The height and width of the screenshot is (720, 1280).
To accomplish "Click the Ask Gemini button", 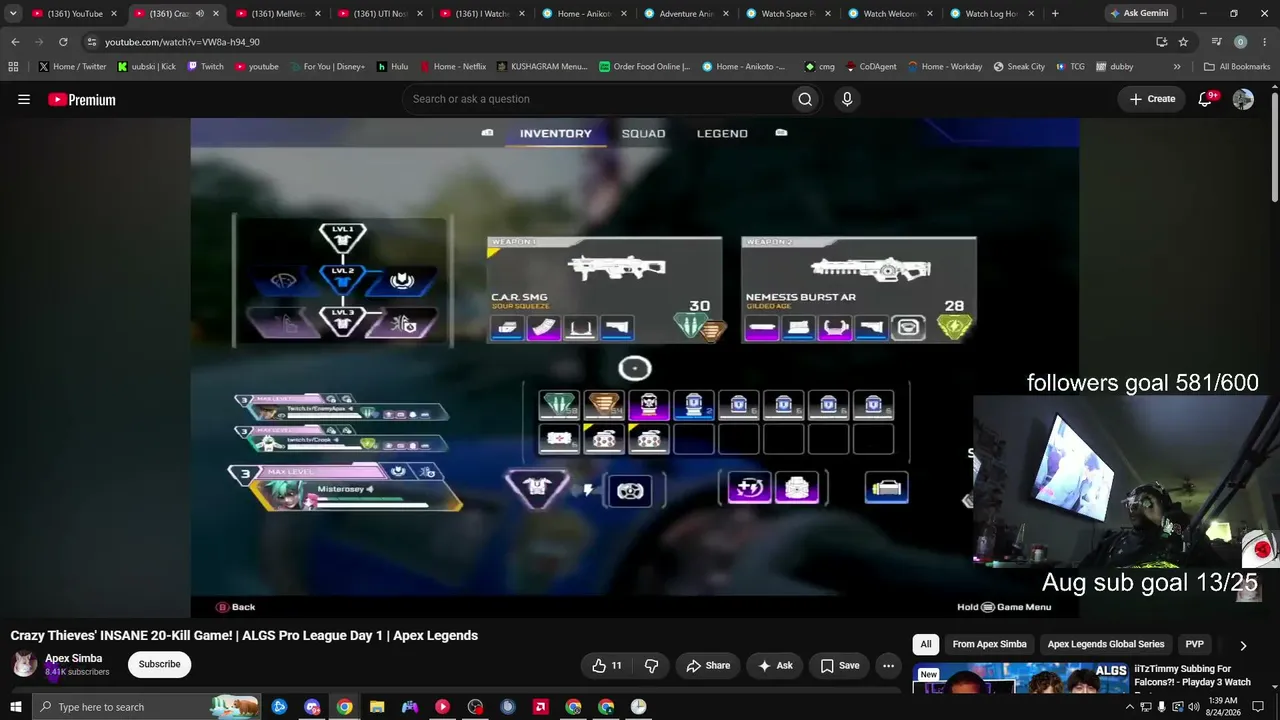I will 1138,14.
